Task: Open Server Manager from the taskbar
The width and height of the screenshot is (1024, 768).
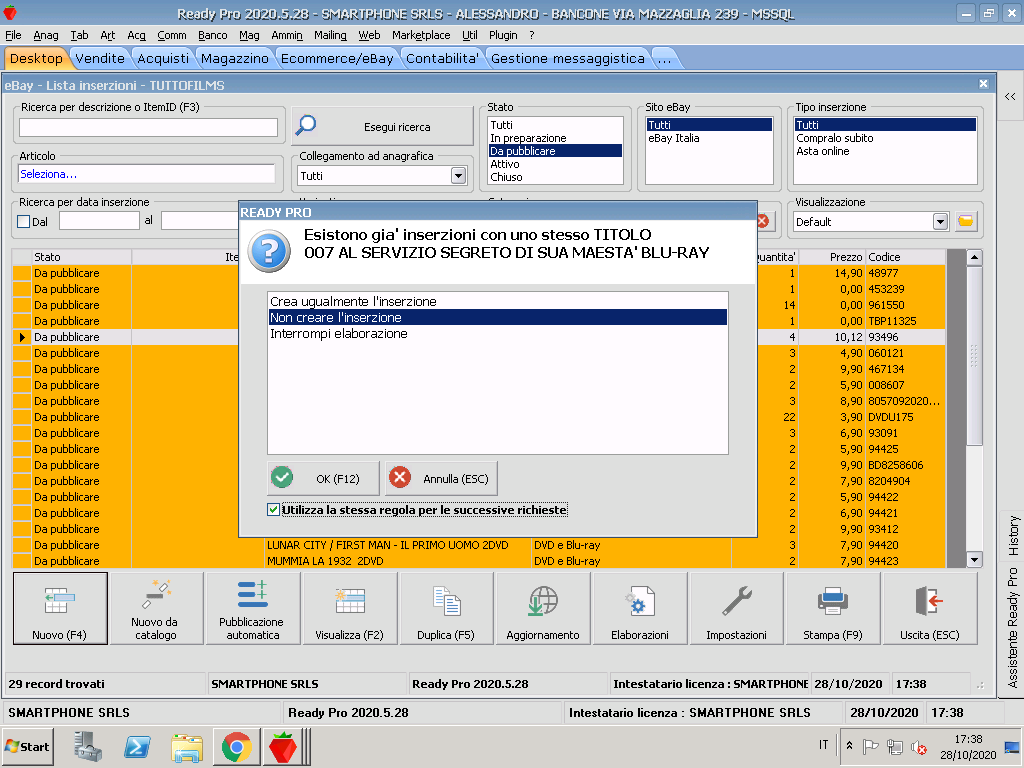Action: (x=88, y=746)
